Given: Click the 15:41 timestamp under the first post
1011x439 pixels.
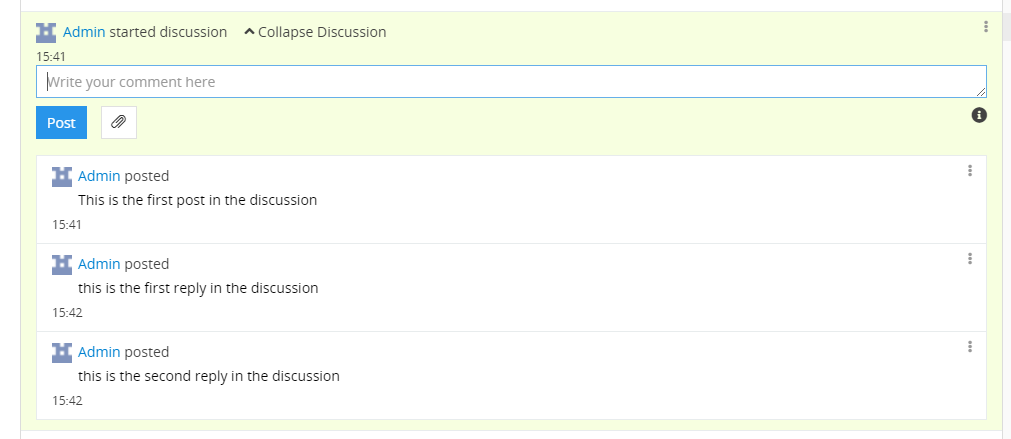Looking at the screenshot, I should click(67, 224).
